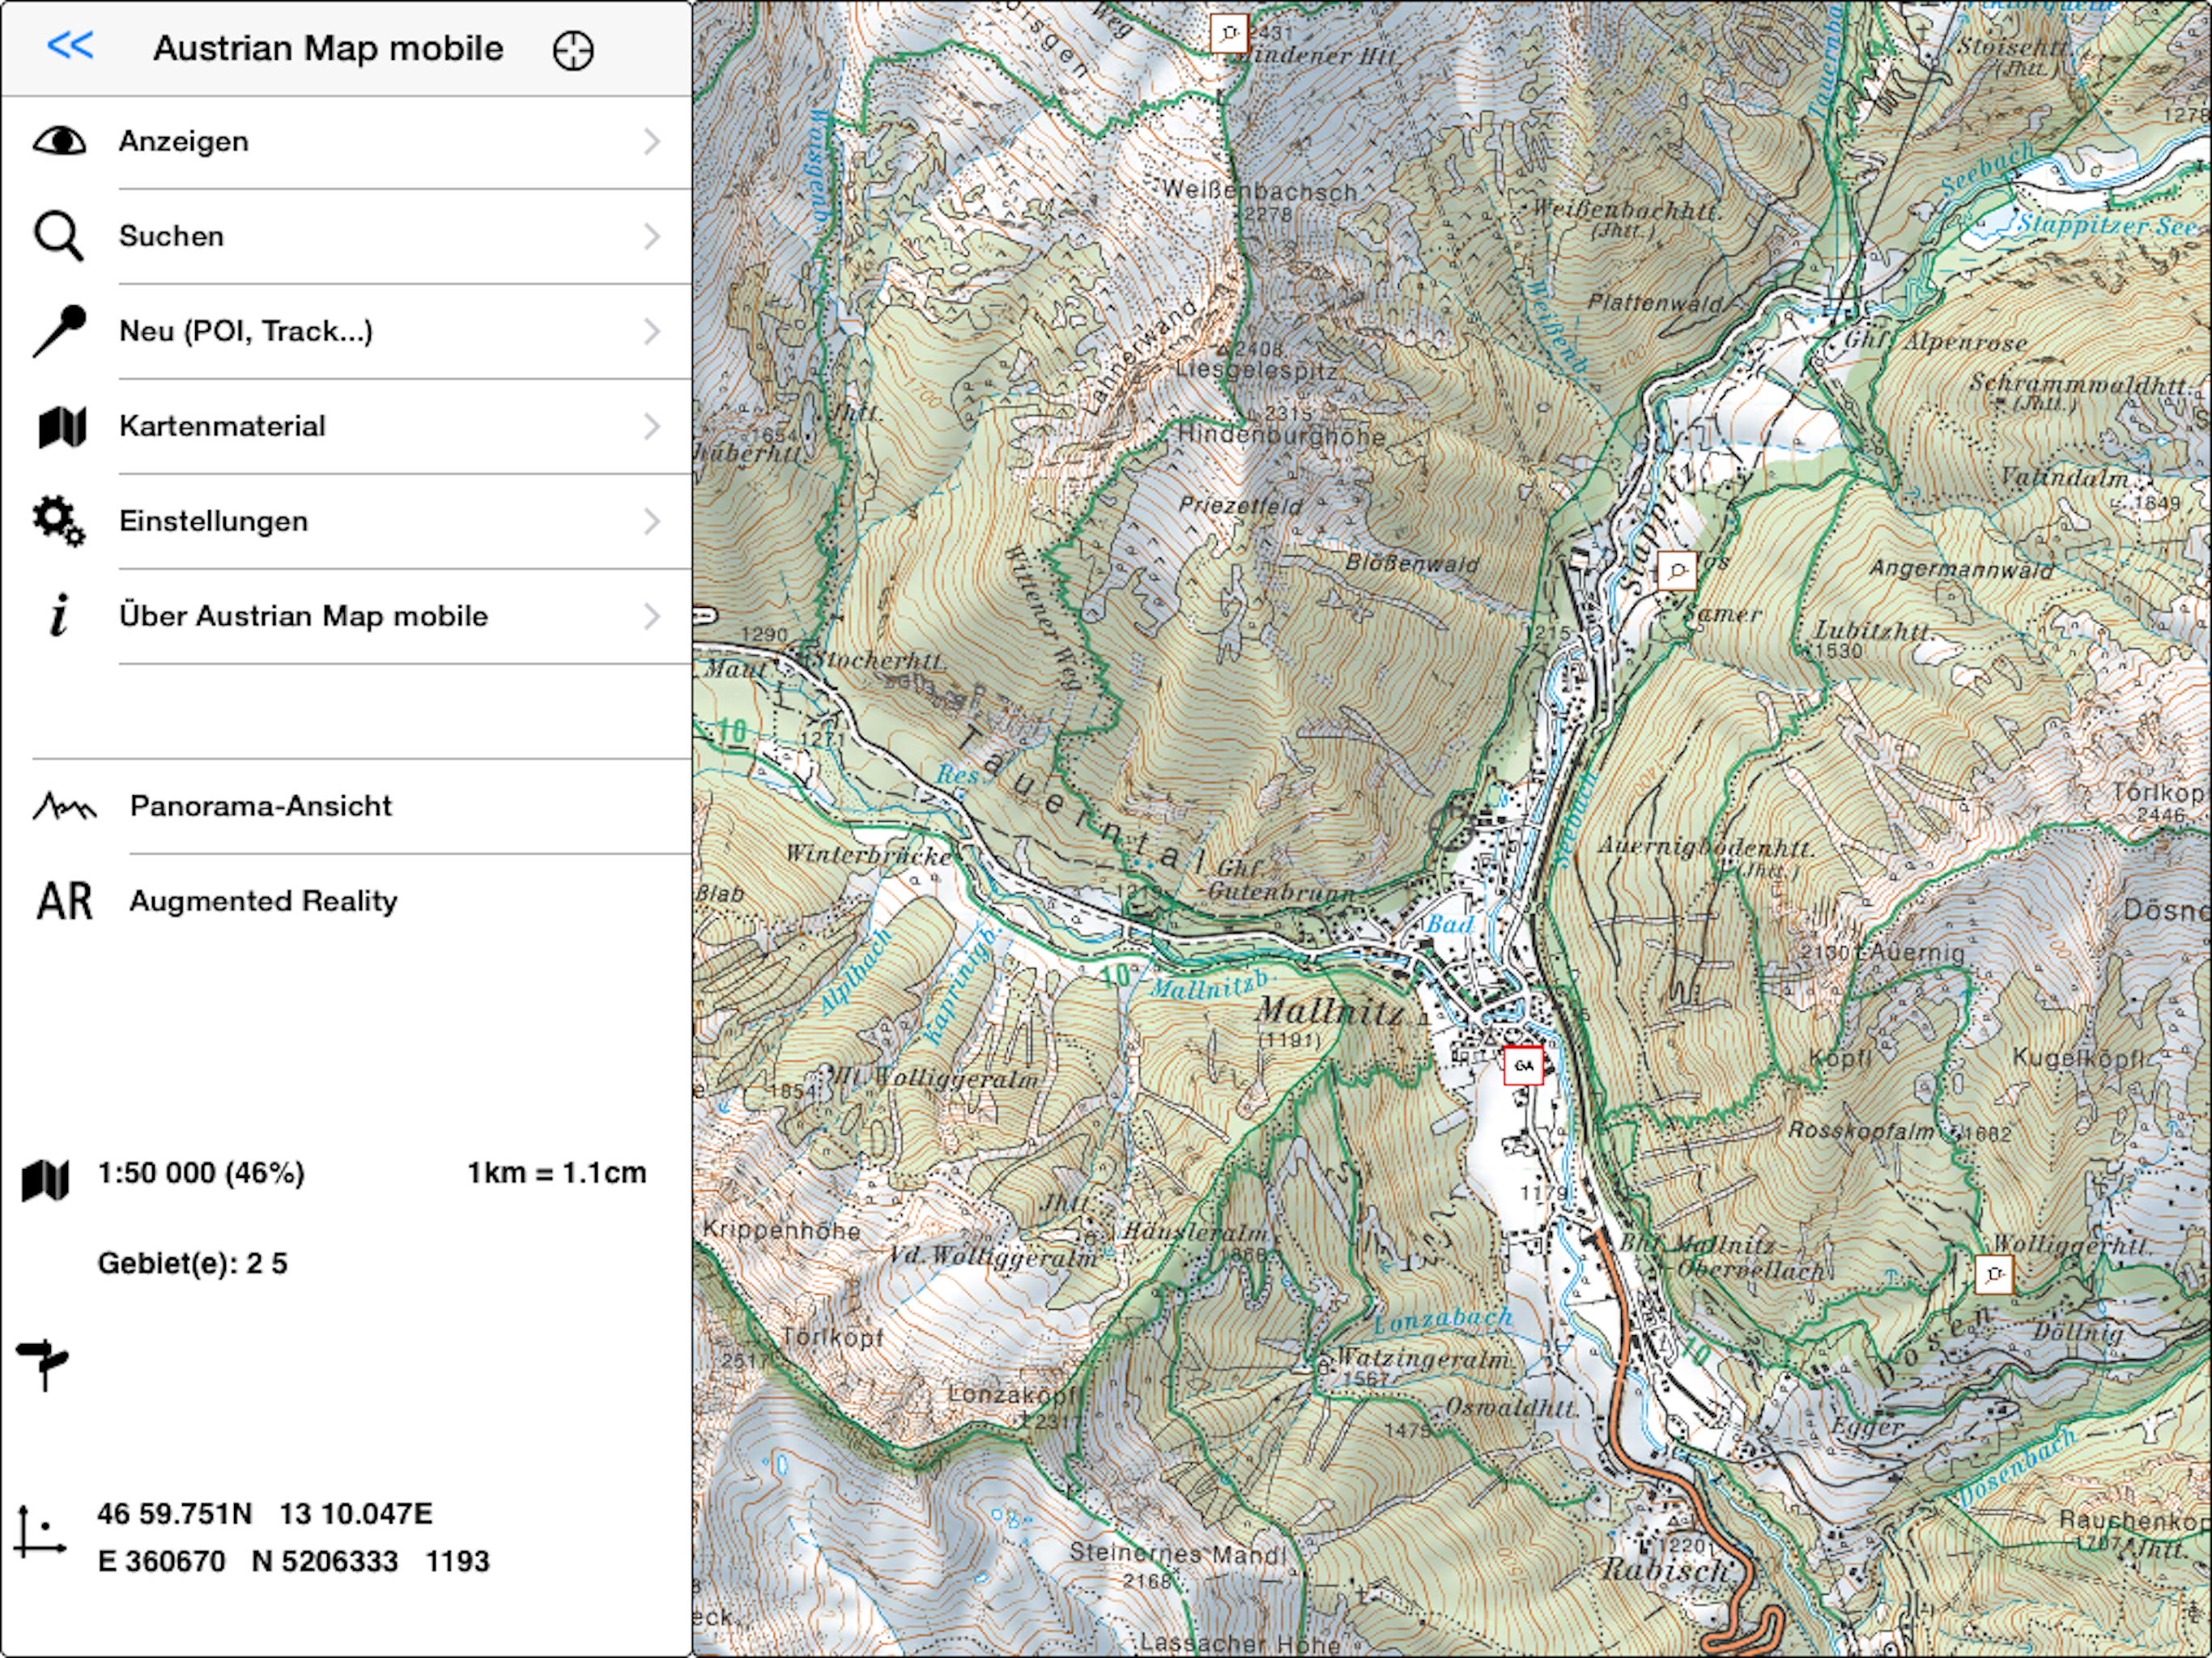Click the crosshair locate-position icon
Viewport: 2212px width, 1658px height.
point(573,50)
